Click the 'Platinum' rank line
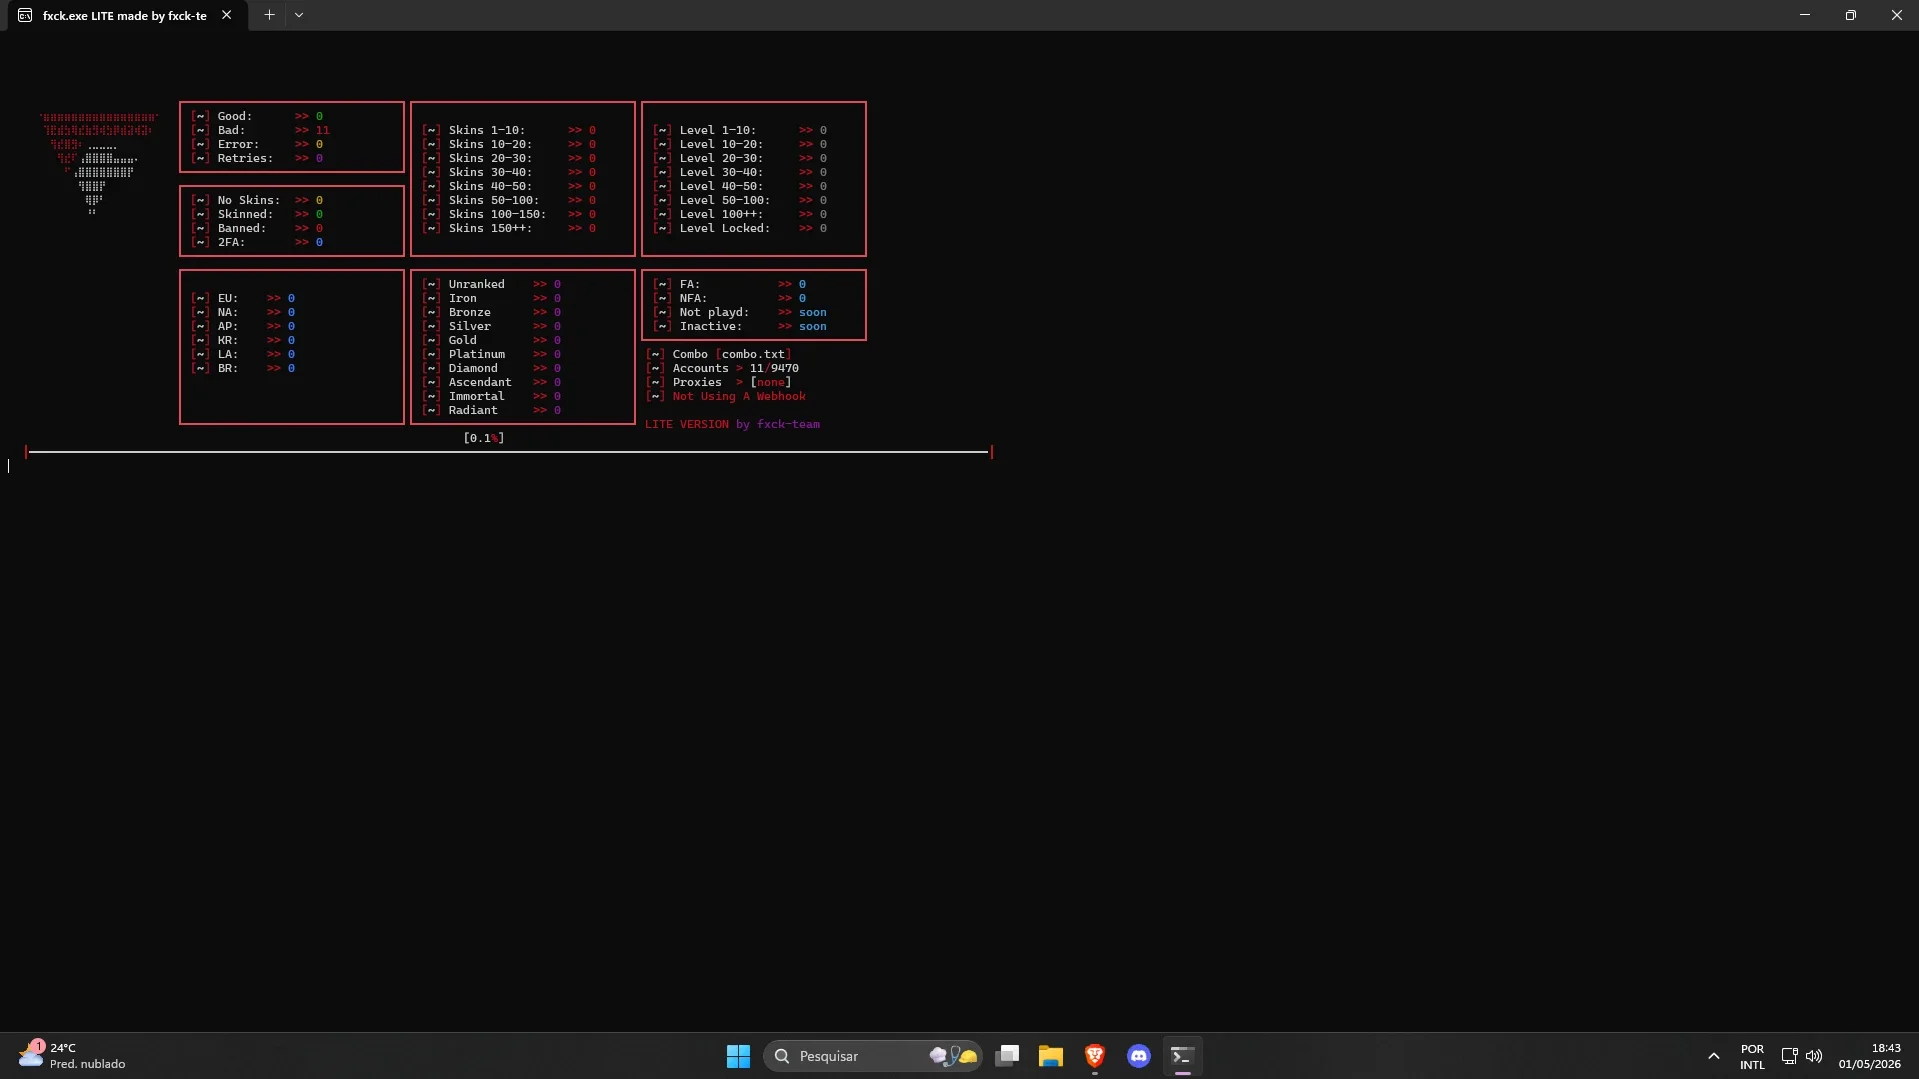The height and width of the screenshot is (1079, 1919). click(x=491, y=354)
